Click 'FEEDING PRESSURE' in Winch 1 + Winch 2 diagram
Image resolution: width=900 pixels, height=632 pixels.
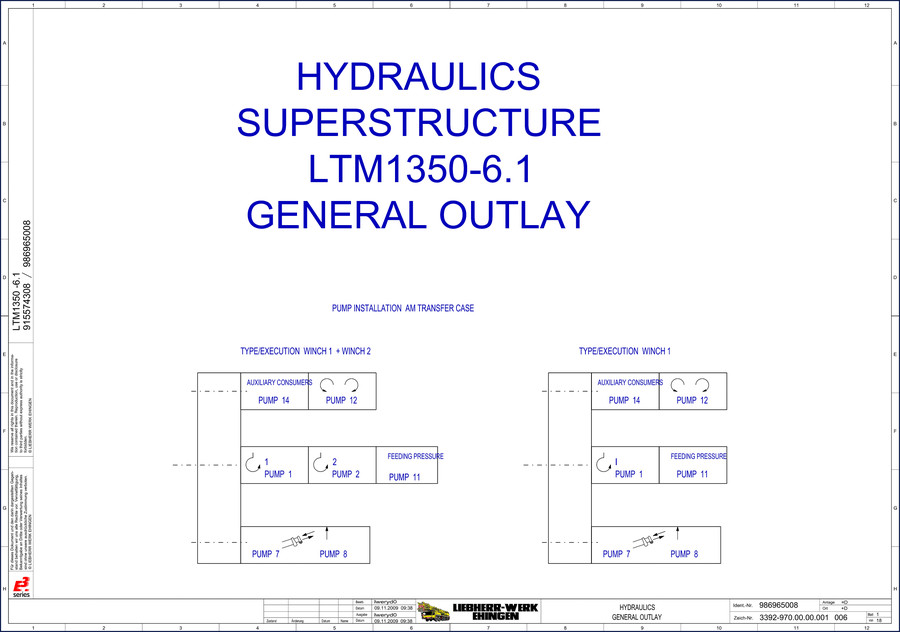coord(416,456)
